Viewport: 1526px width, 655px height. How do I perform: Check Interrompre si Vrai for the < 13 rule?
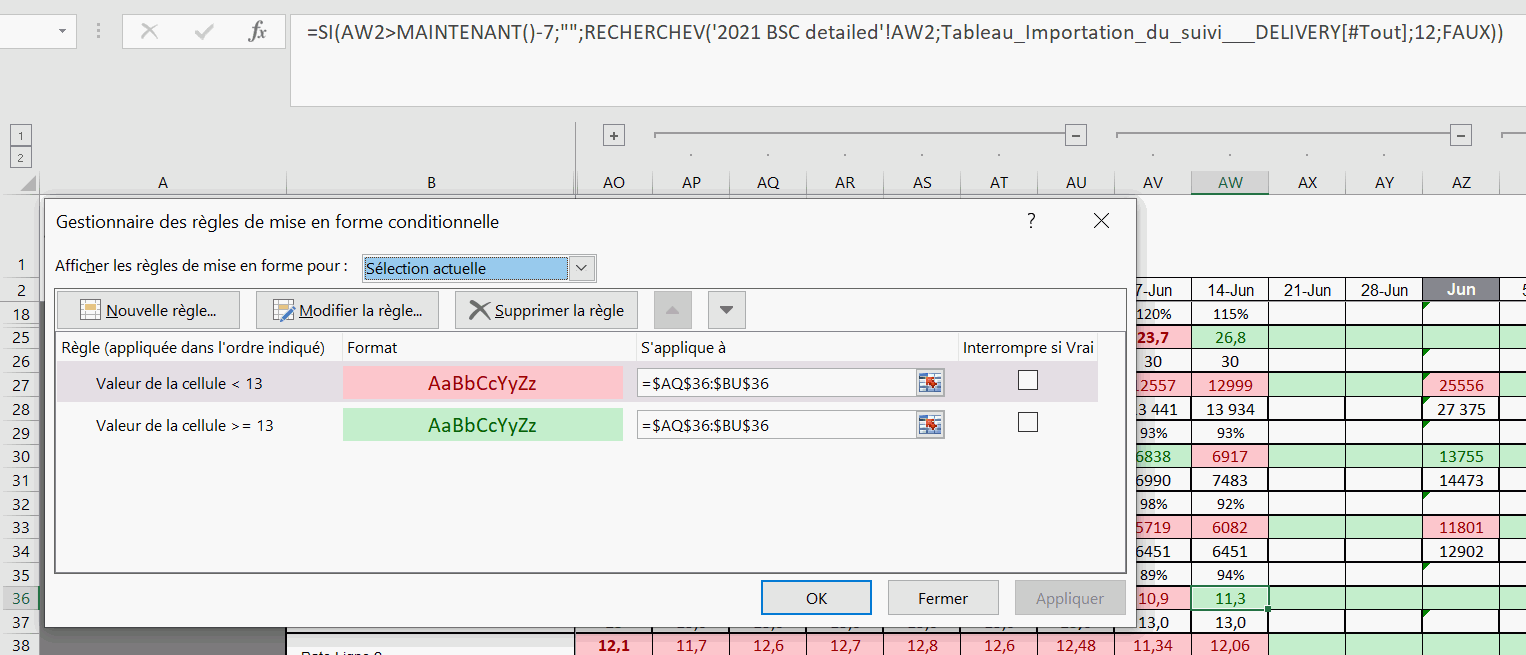coord(1027,380)
